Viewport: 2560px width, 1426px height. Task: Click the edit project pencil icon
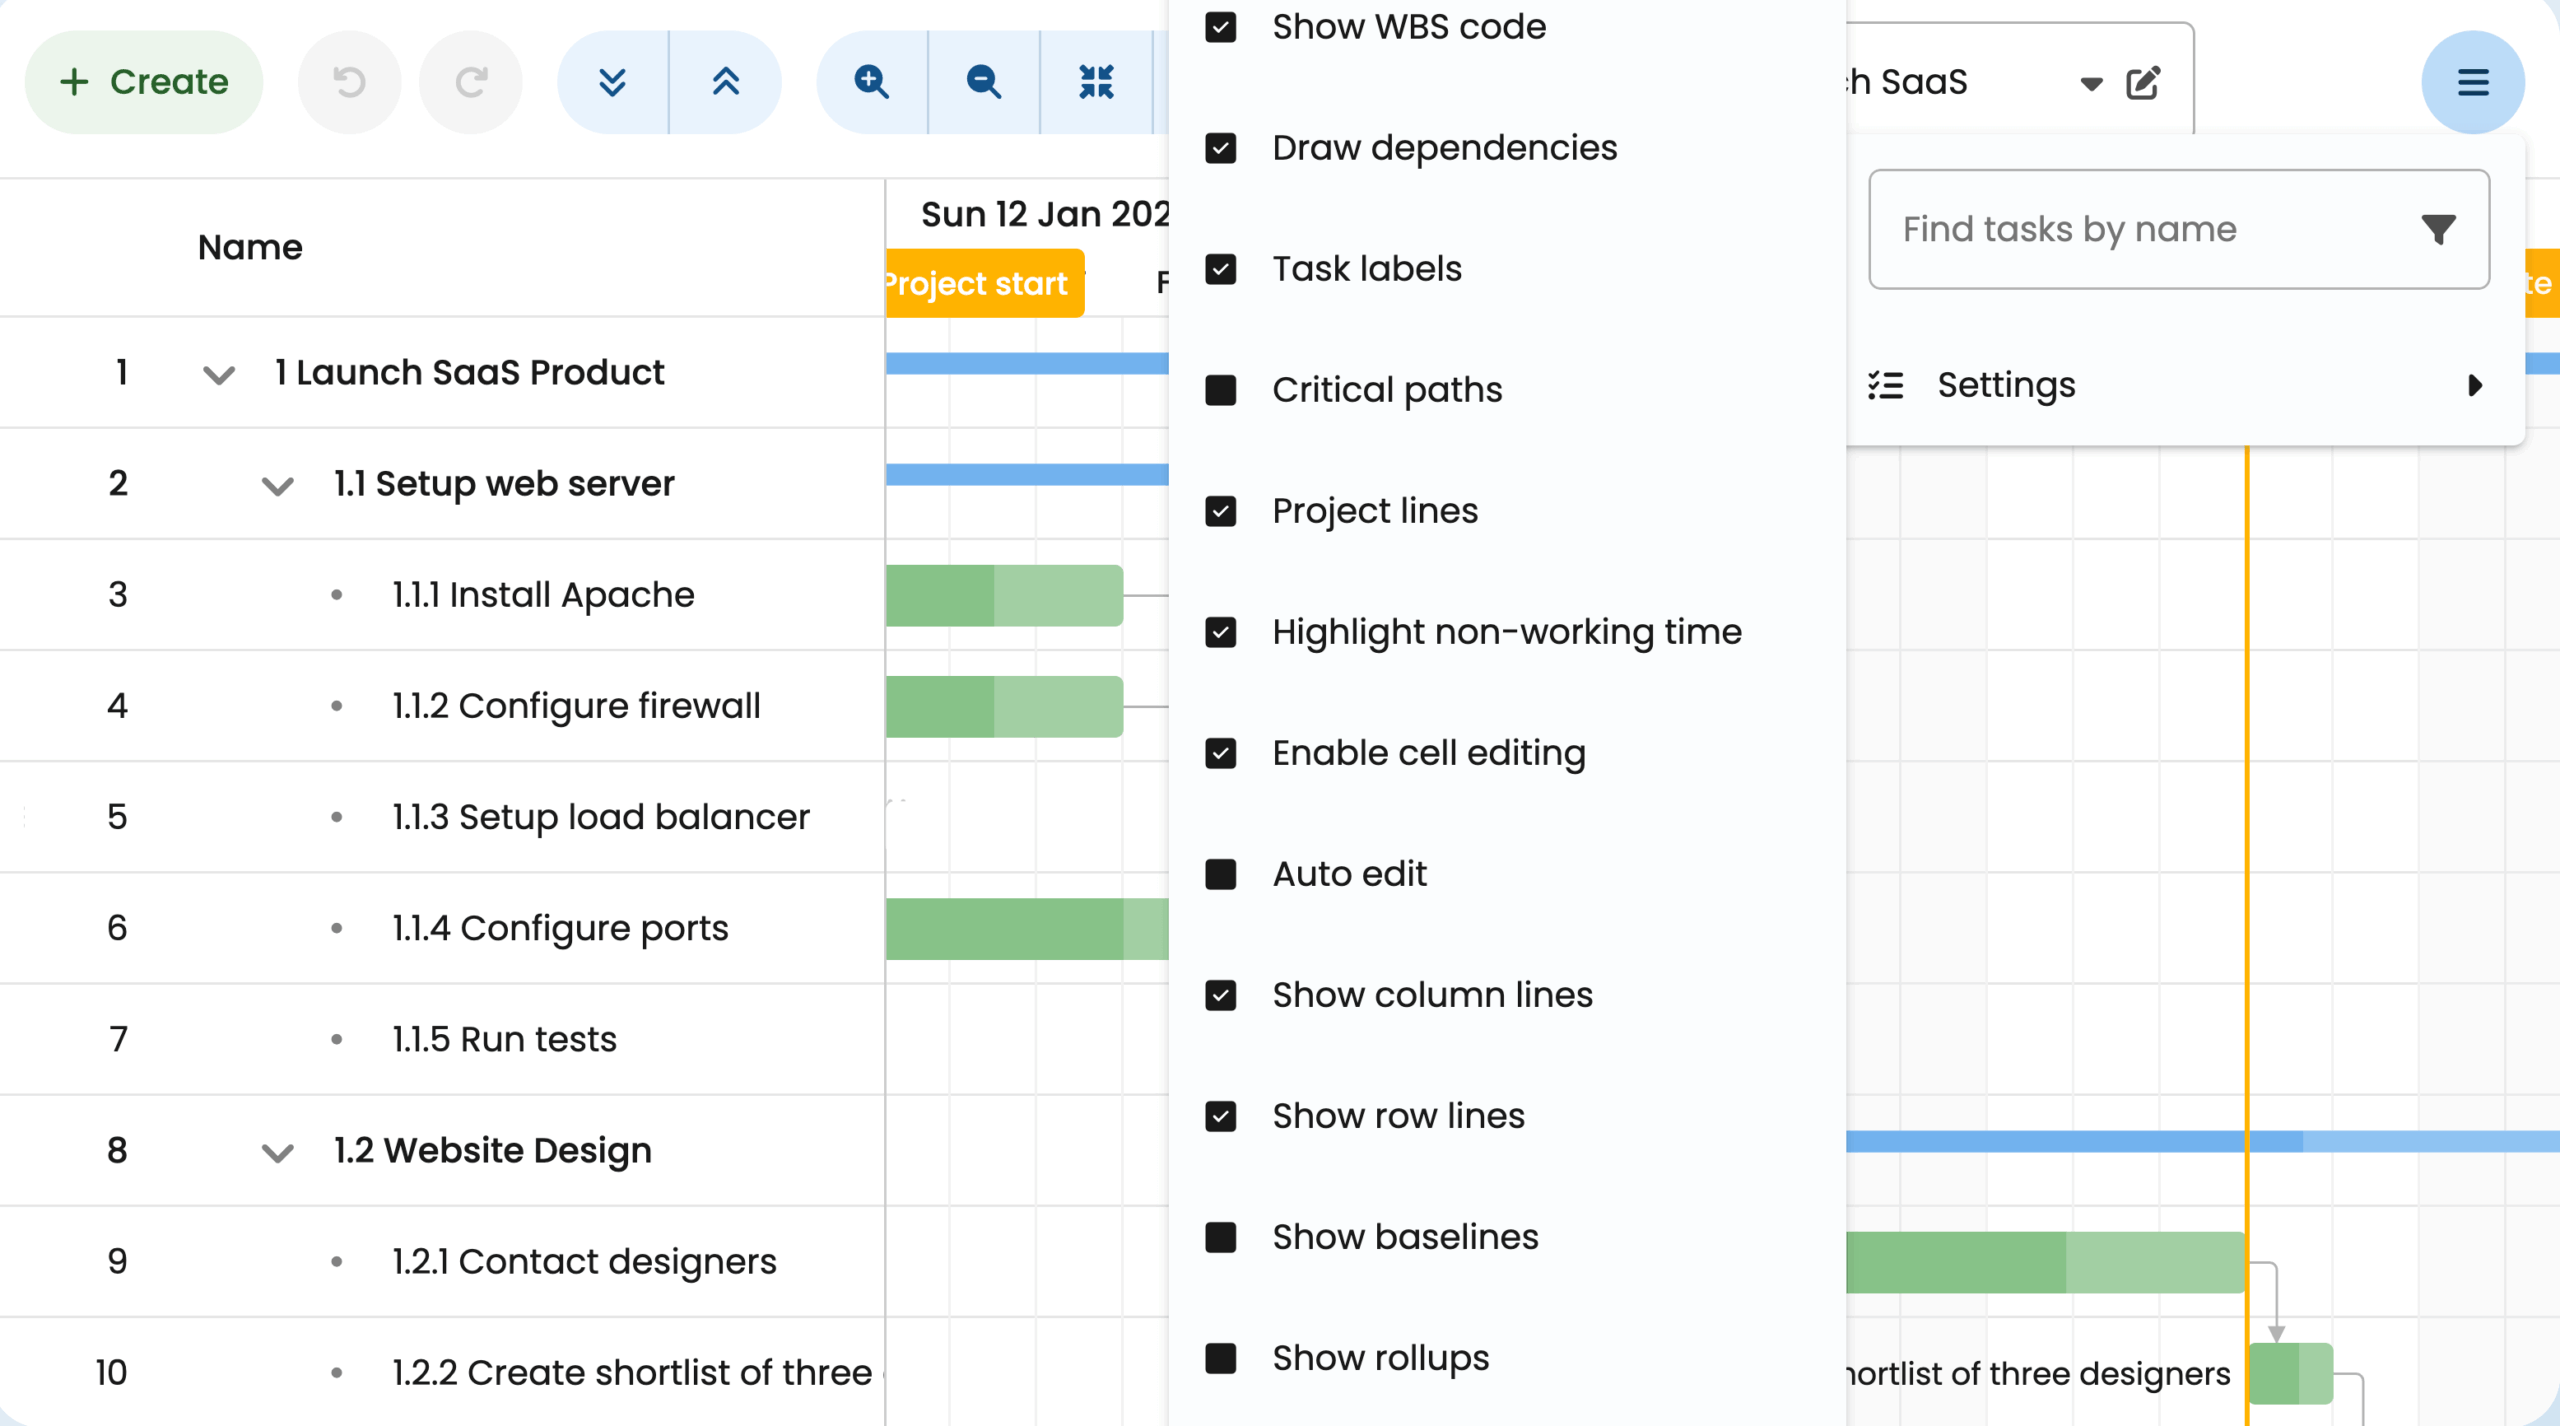point(2143,82)
